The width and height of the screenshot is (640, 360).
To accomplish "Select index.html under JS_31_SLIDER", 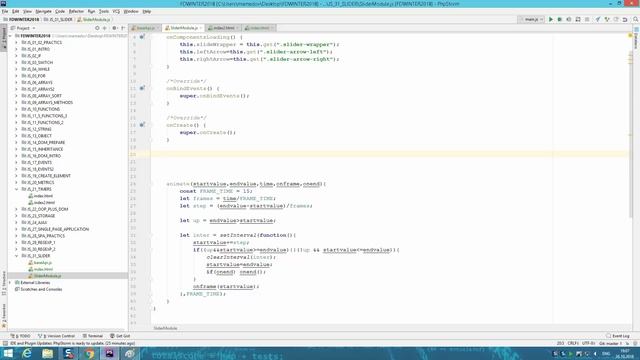I will pos(43,269).
